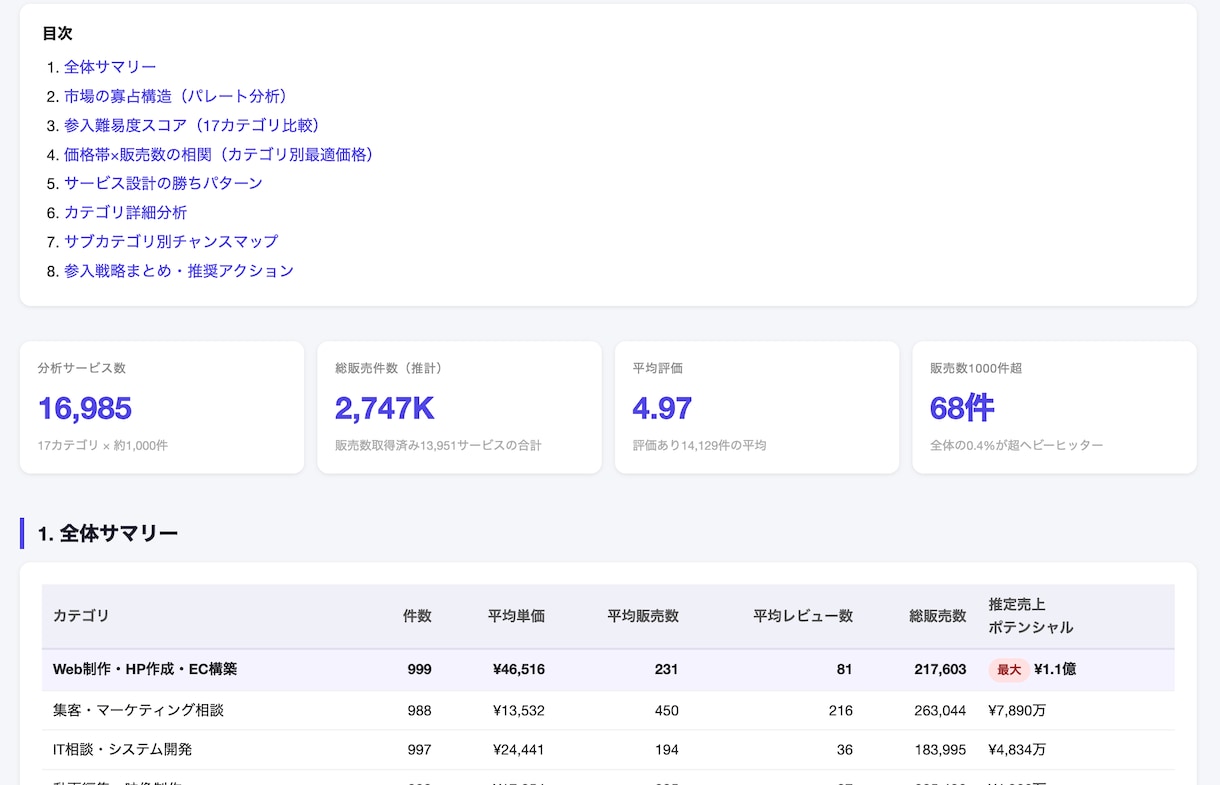The image size is (1220, 785).
Task: Click the ¥24,441 average price cell
Action: click(x=519, y=750)
